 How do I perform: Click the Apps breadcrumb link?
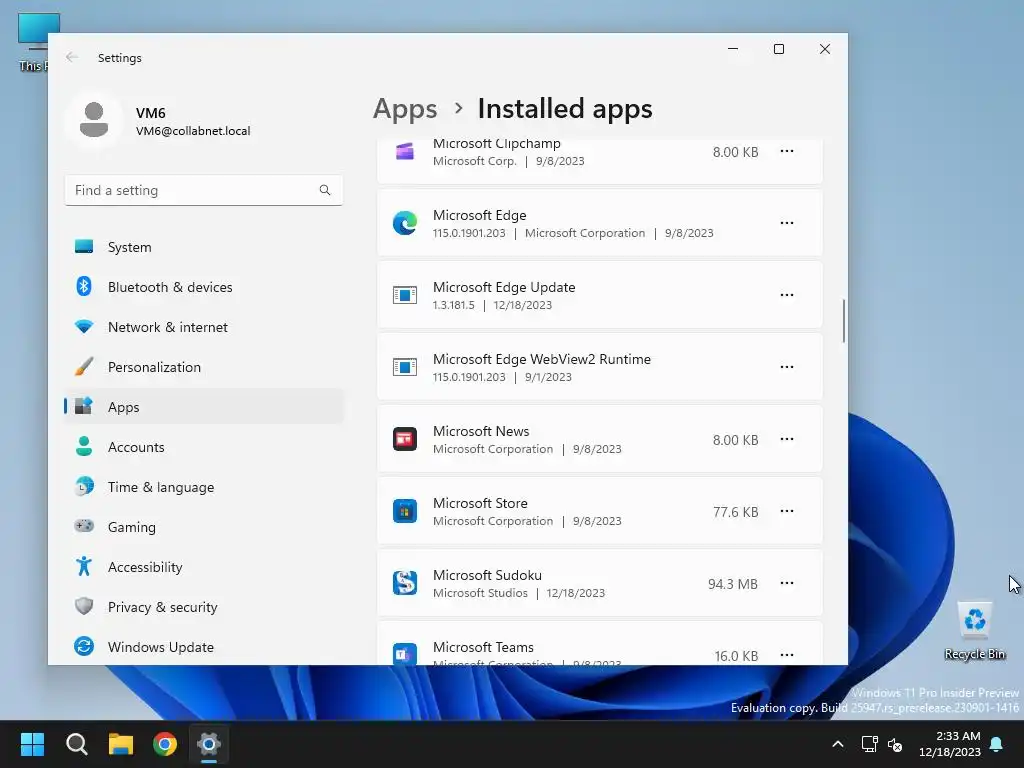[x=405, y=108]
